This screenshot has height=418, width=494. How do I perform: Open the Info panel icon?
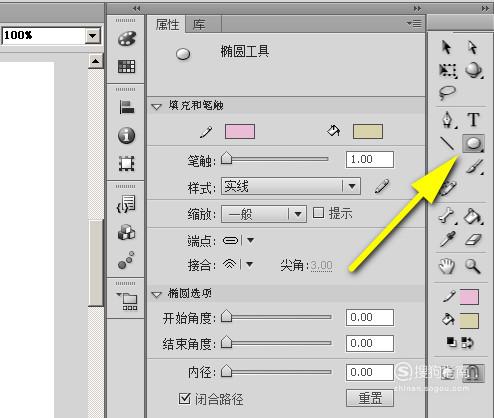(126, 136)
